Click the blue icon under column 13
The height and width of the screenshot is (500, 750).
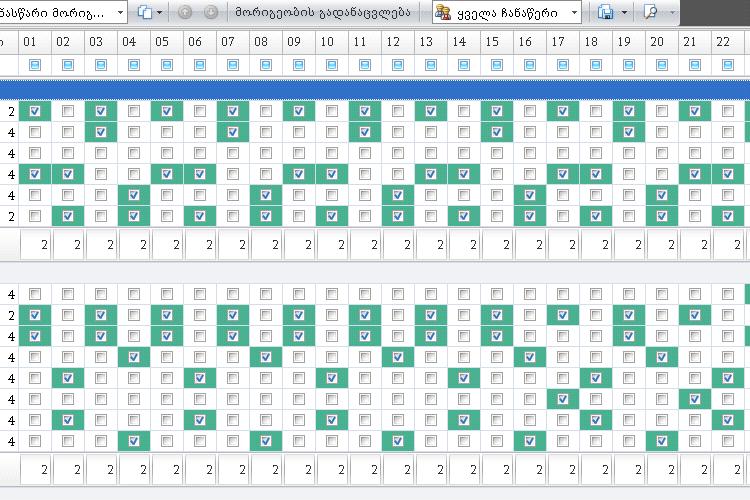click(x=431, y=65)
